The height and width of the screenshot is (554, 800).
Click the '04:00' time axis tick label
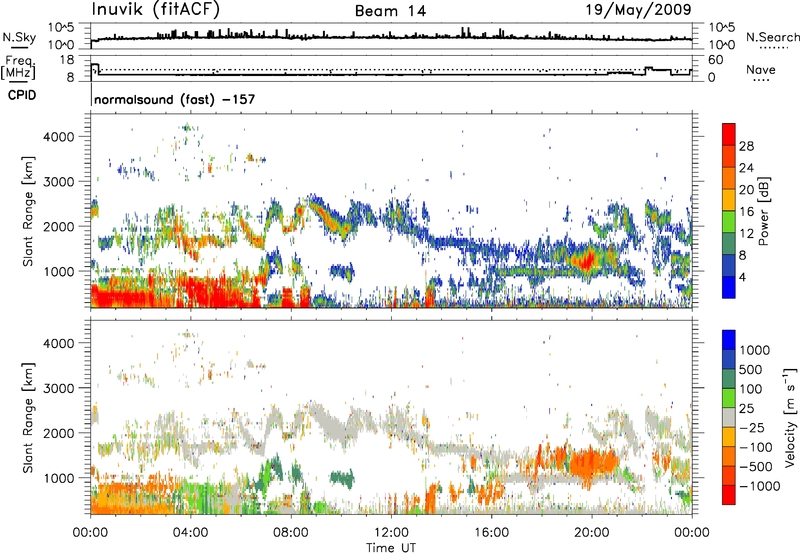(x=191, y=533)
